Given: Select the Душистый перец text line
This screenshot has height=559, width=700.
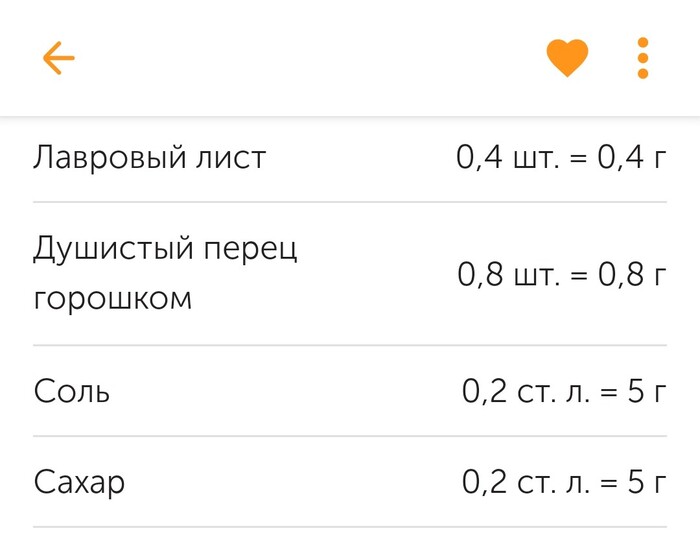Looking at the screenshot, I should 166,248.
